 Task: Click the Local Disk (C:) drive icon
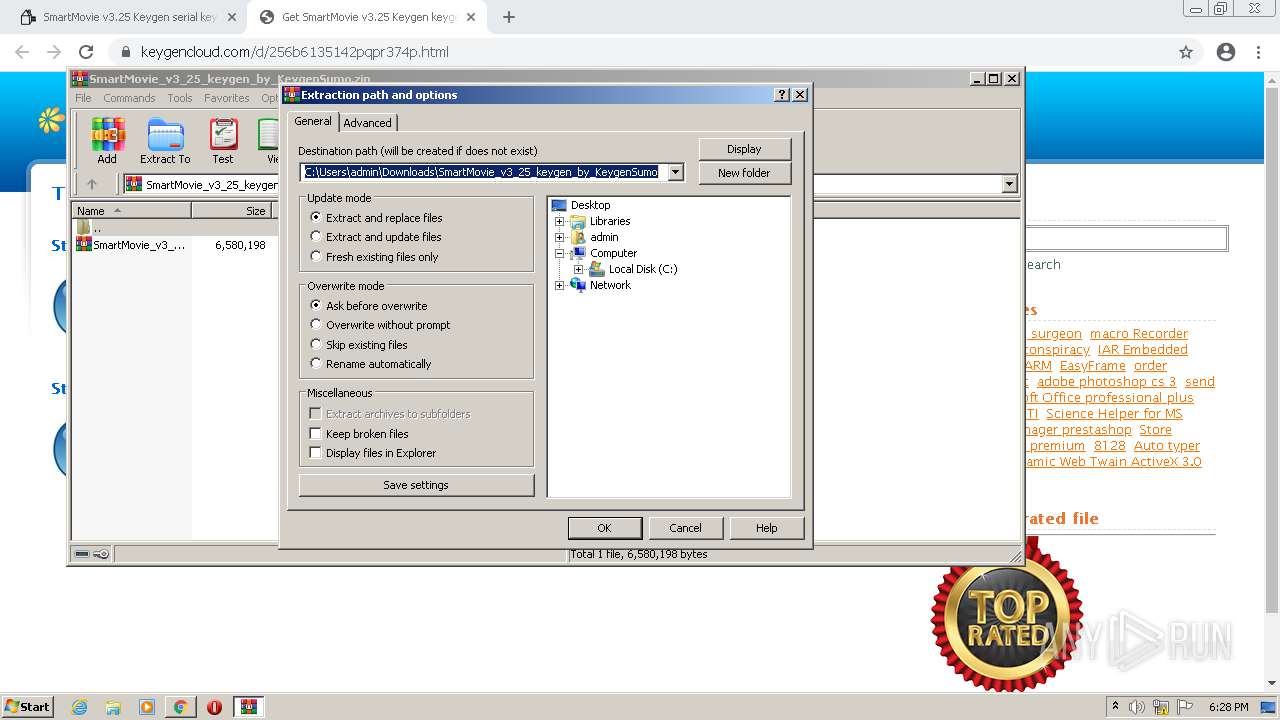coord(597,269)
